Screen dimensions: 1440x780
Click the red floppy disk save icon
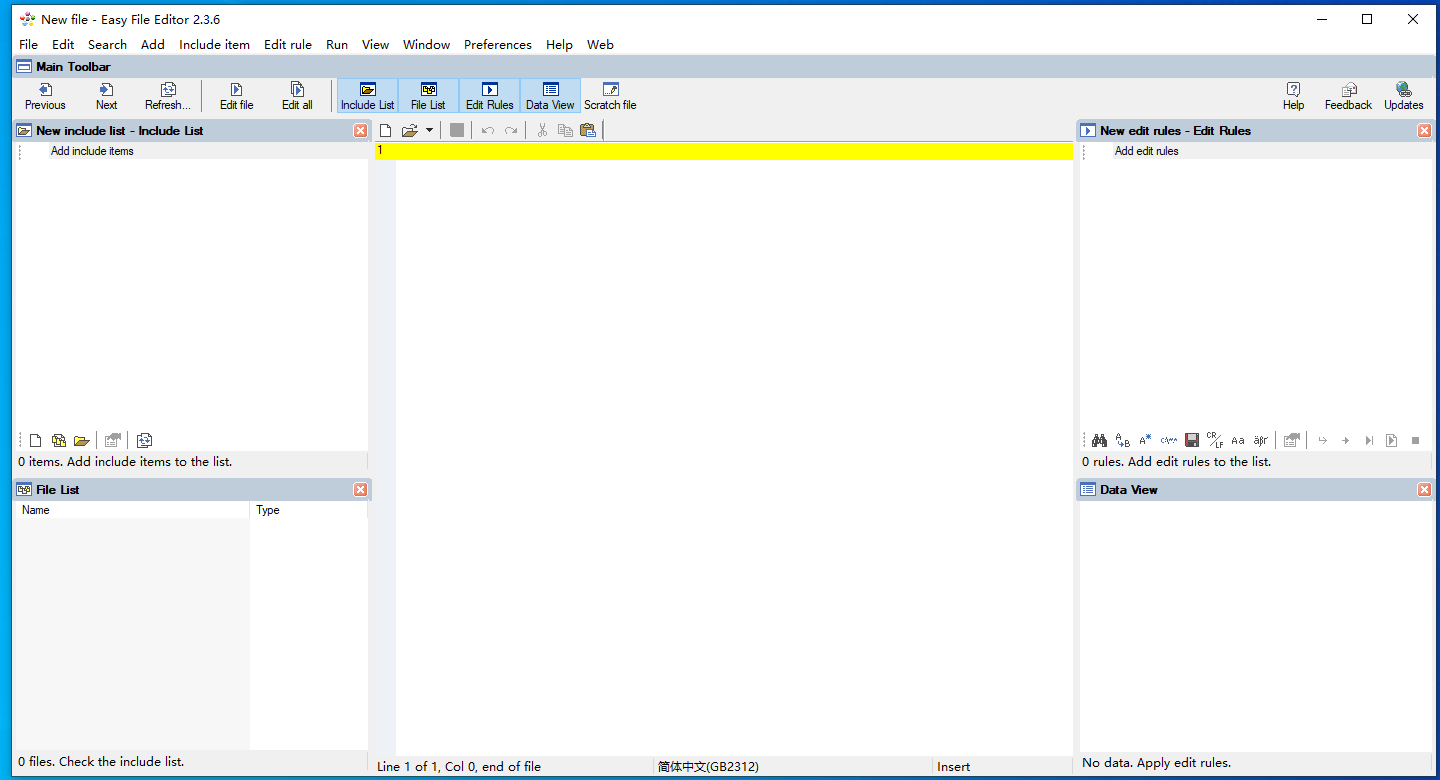[1192, 440]
